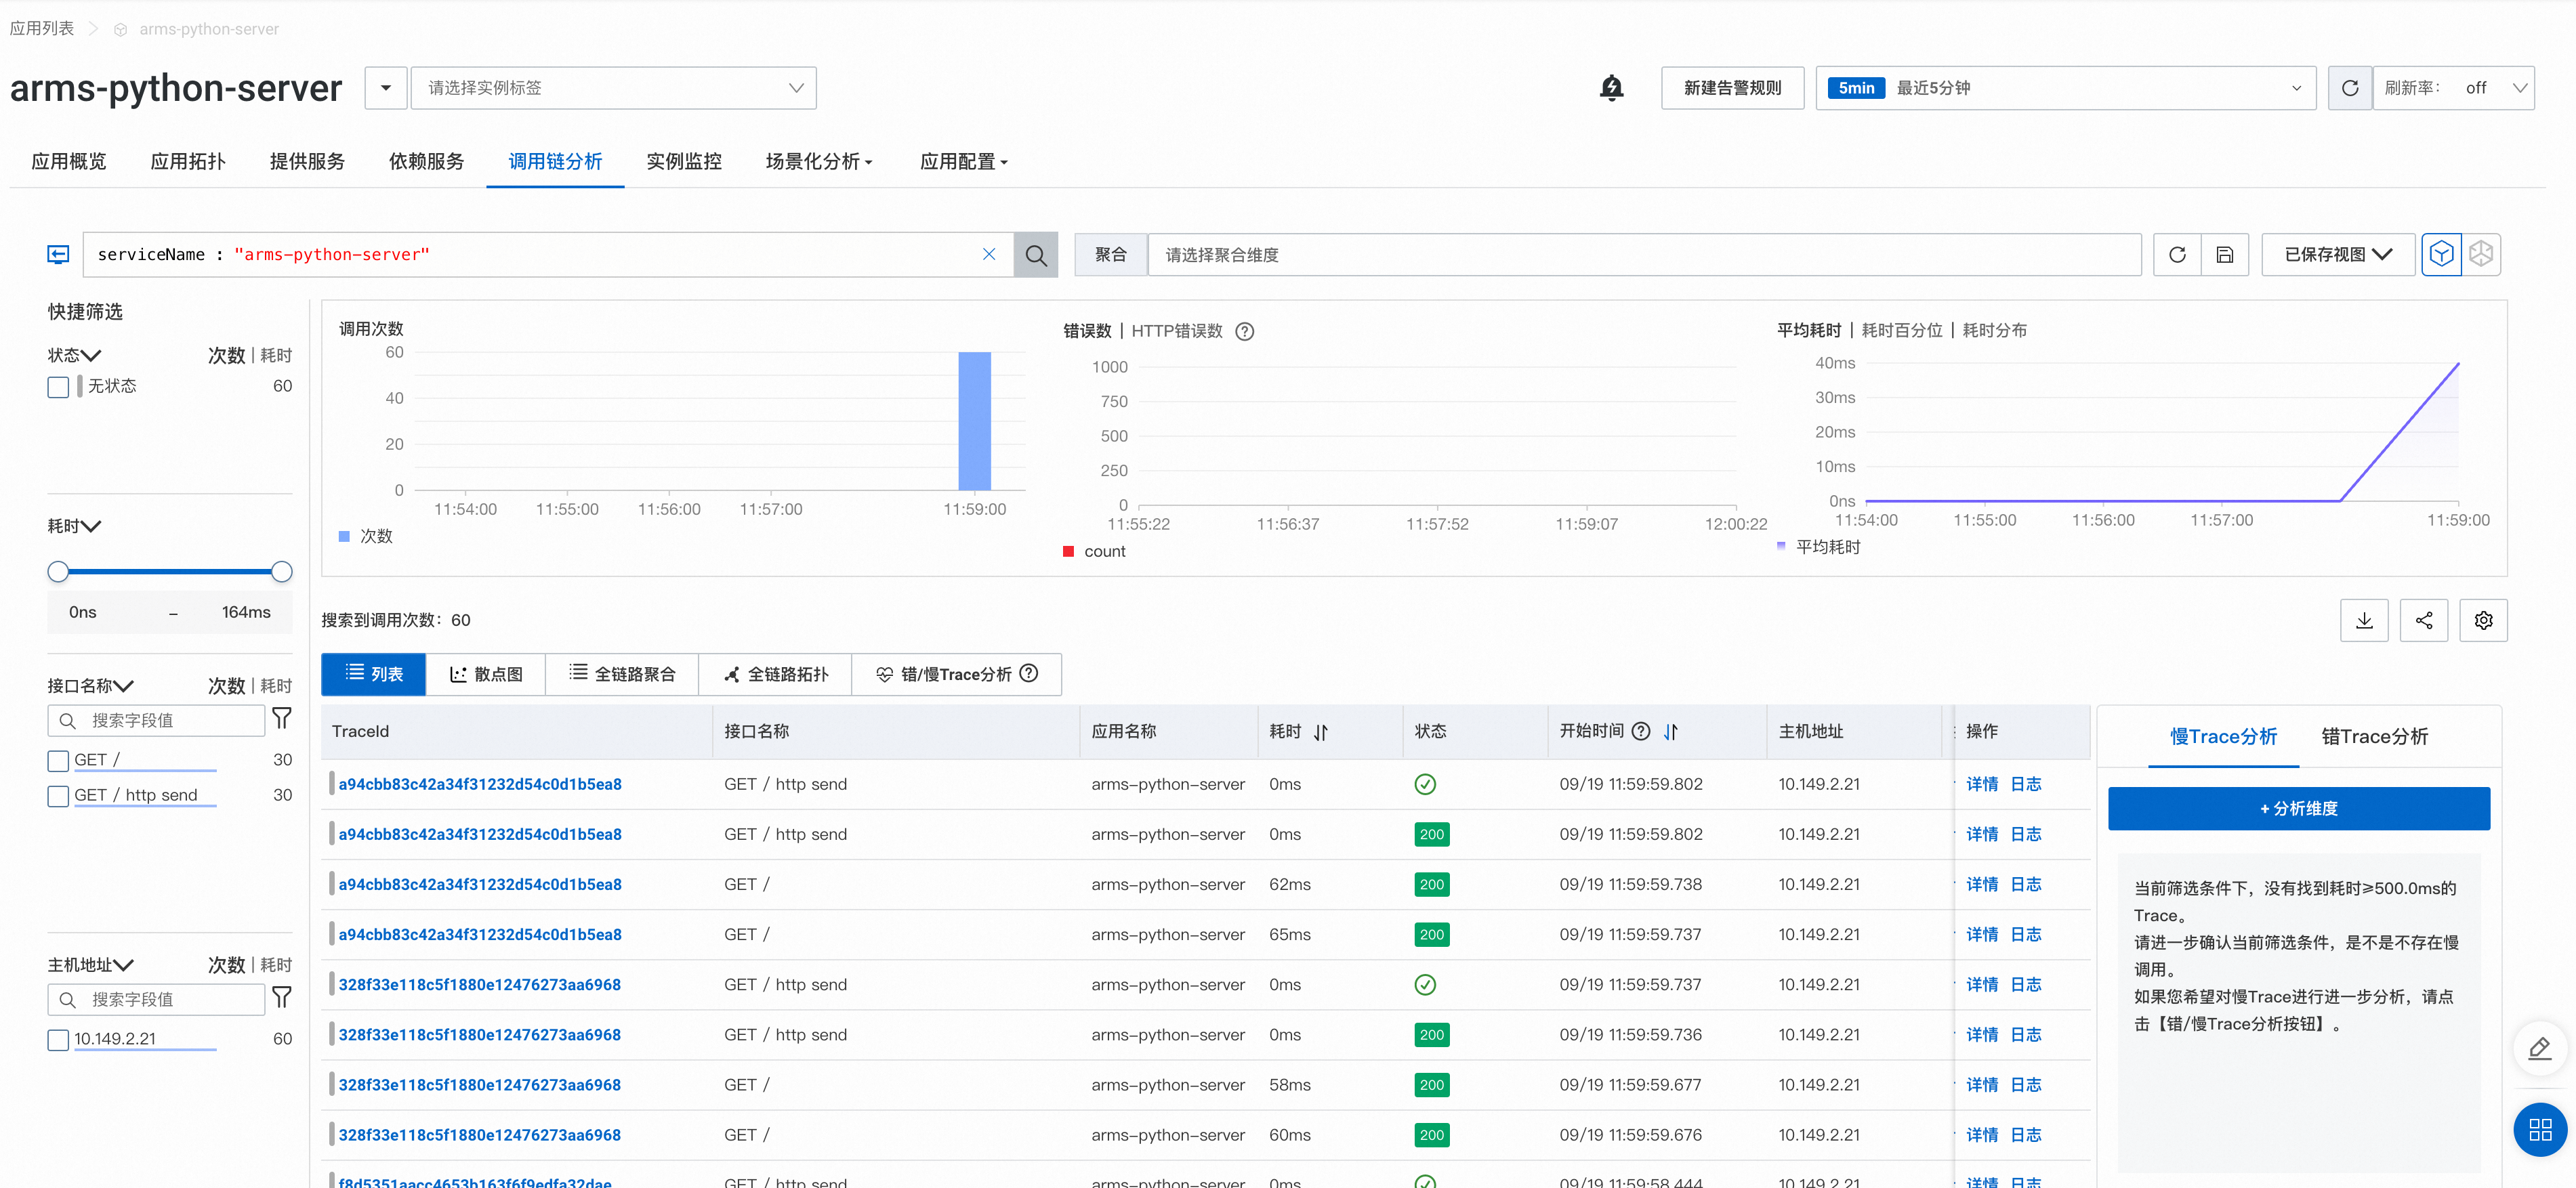Open the 场景化分析 menu

818,162
